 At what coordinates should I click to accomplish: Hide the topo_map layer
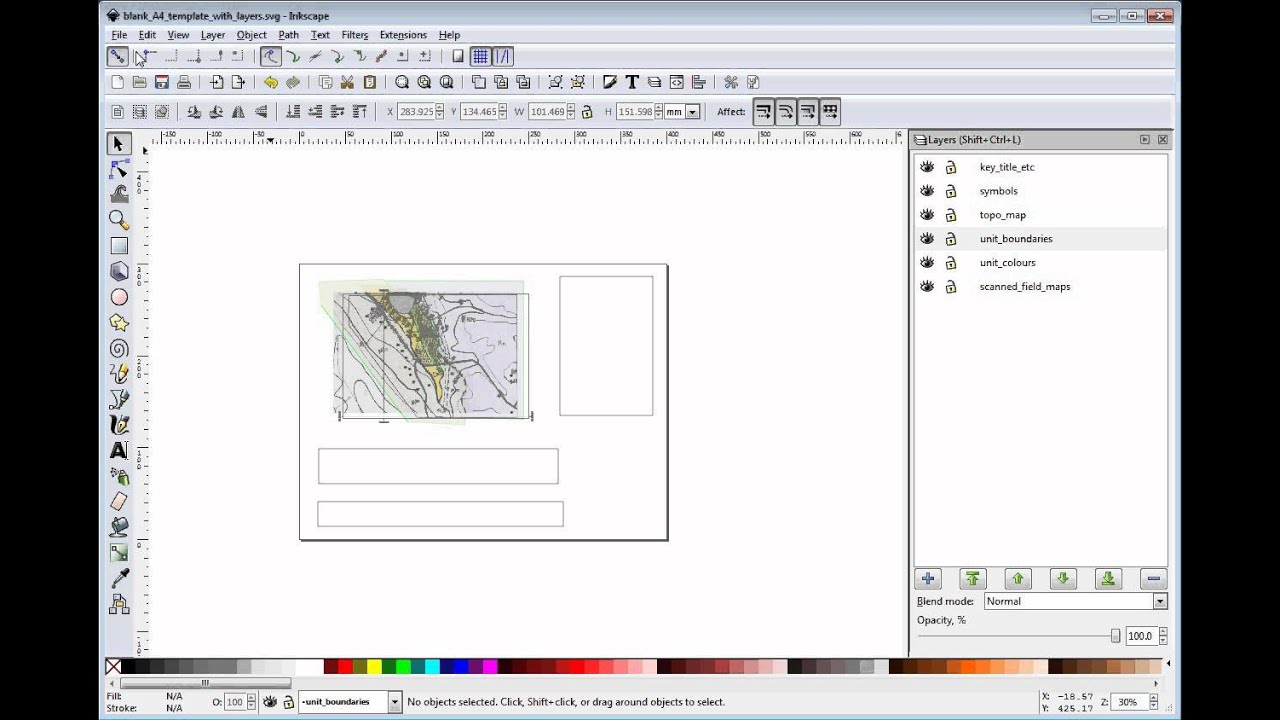pos(927,215)
